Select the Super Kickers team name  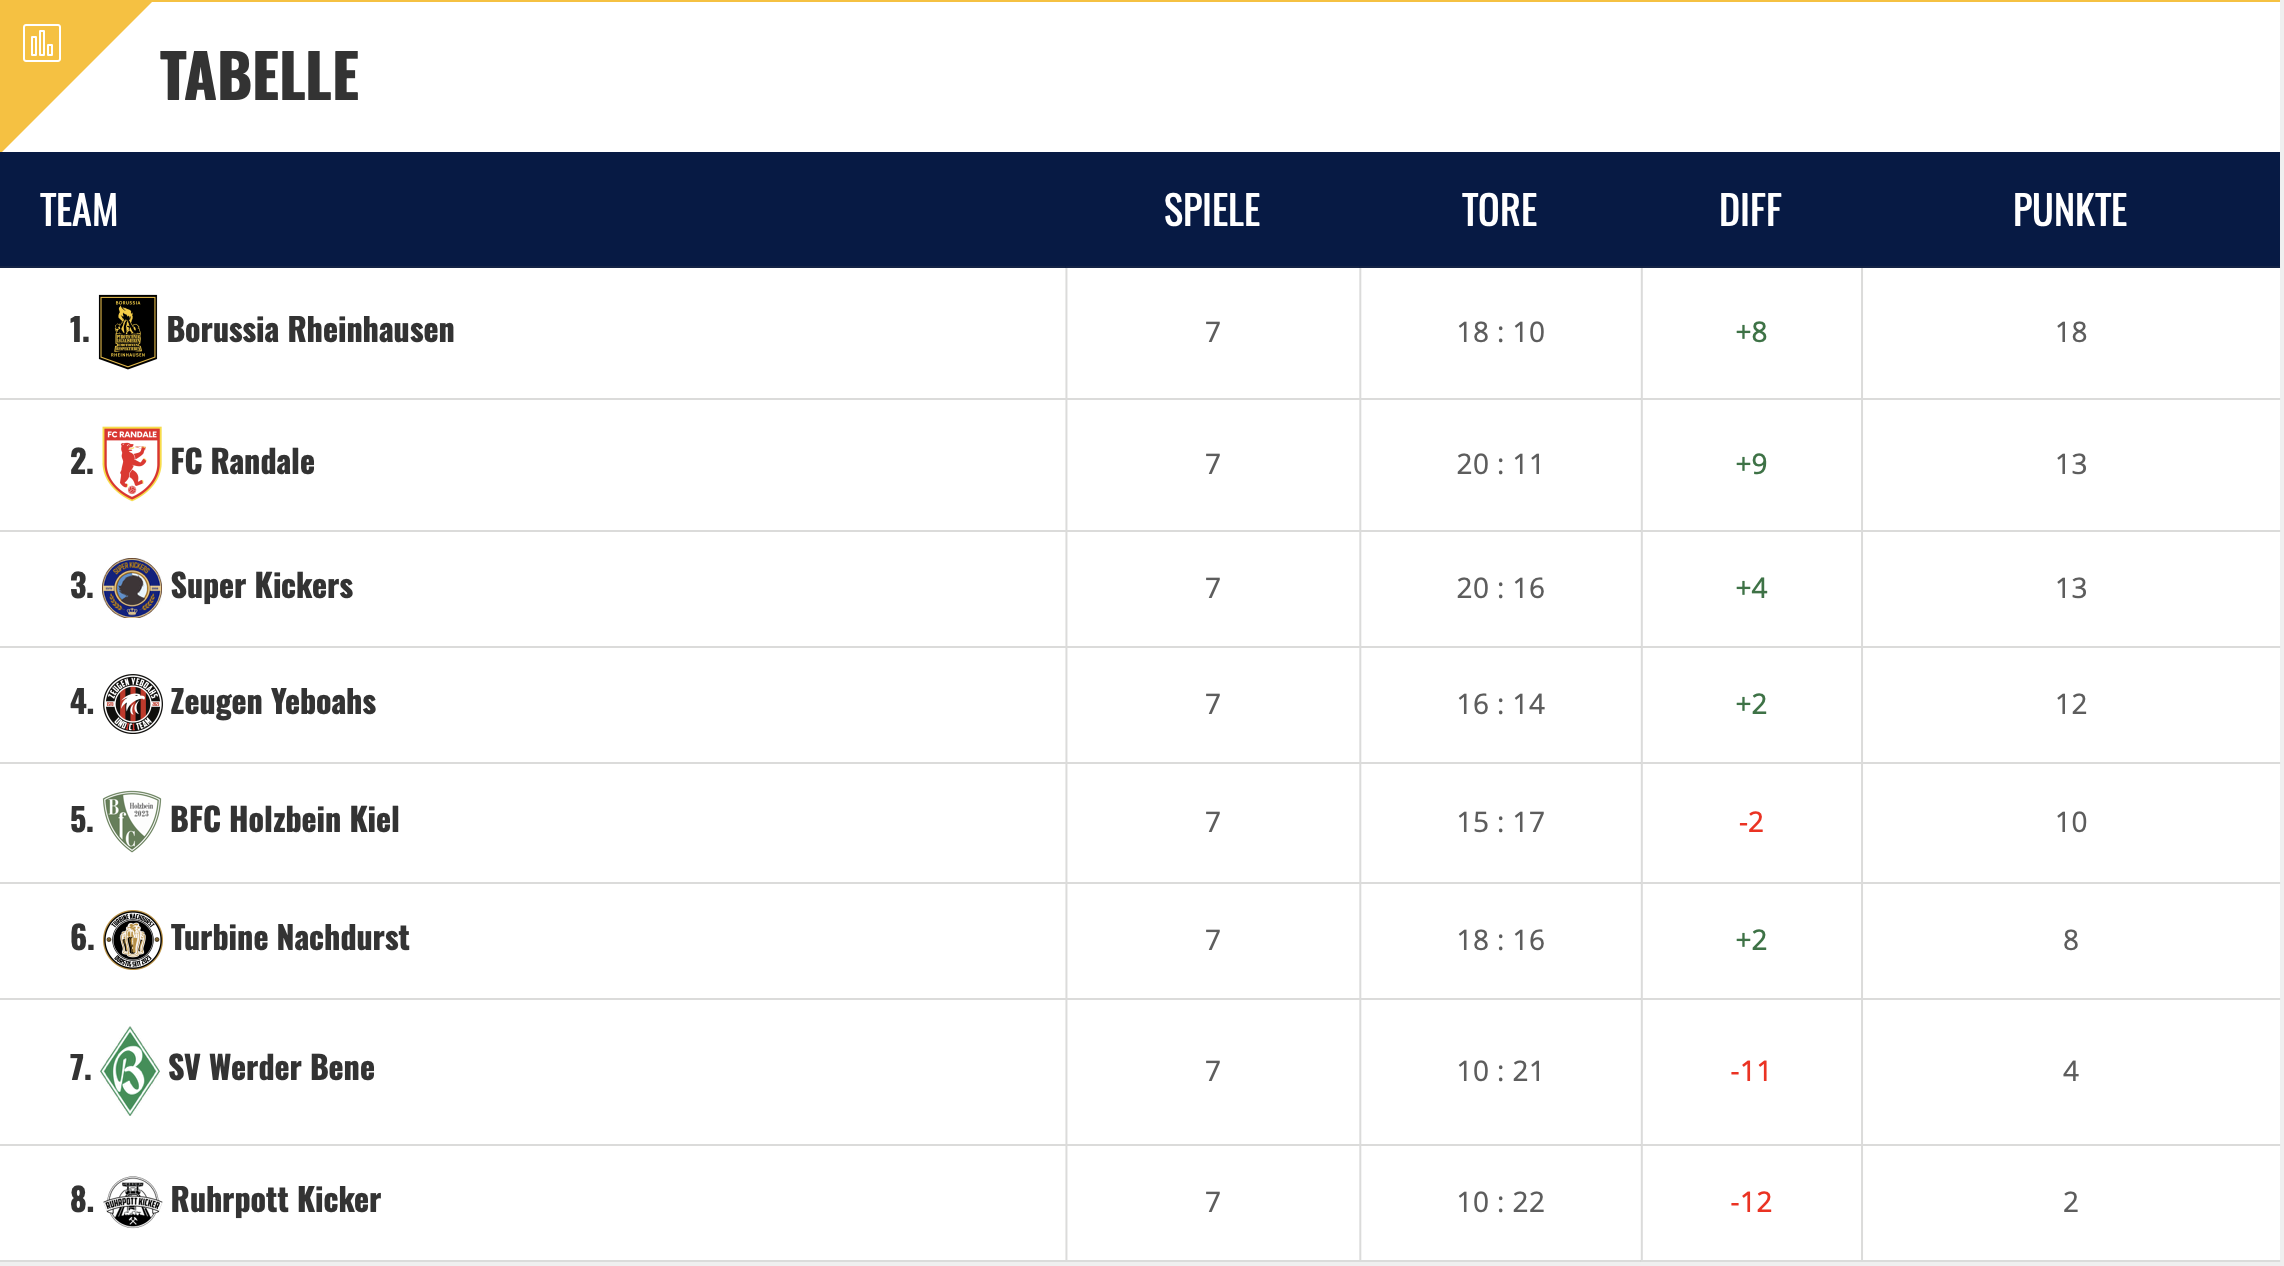[x=262, y=586]
